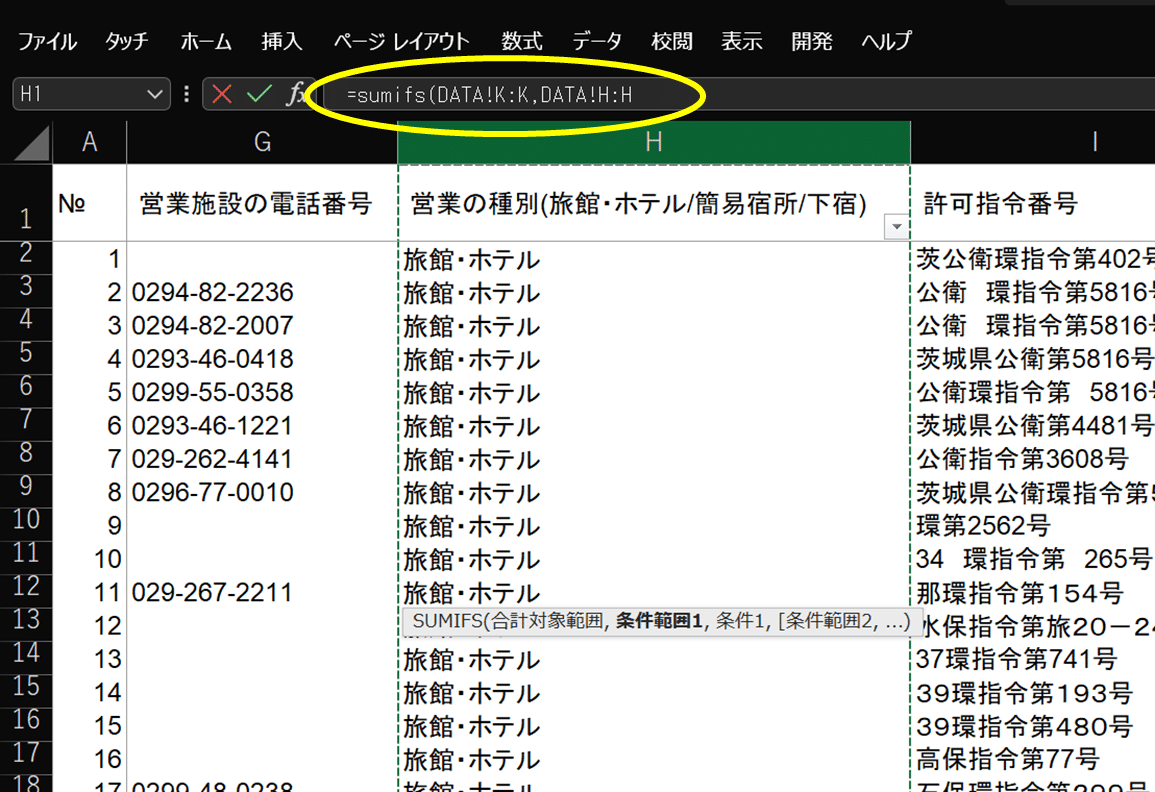Select the cell 39環指令第193号

pyautogui.click(x=1033, y=693)
